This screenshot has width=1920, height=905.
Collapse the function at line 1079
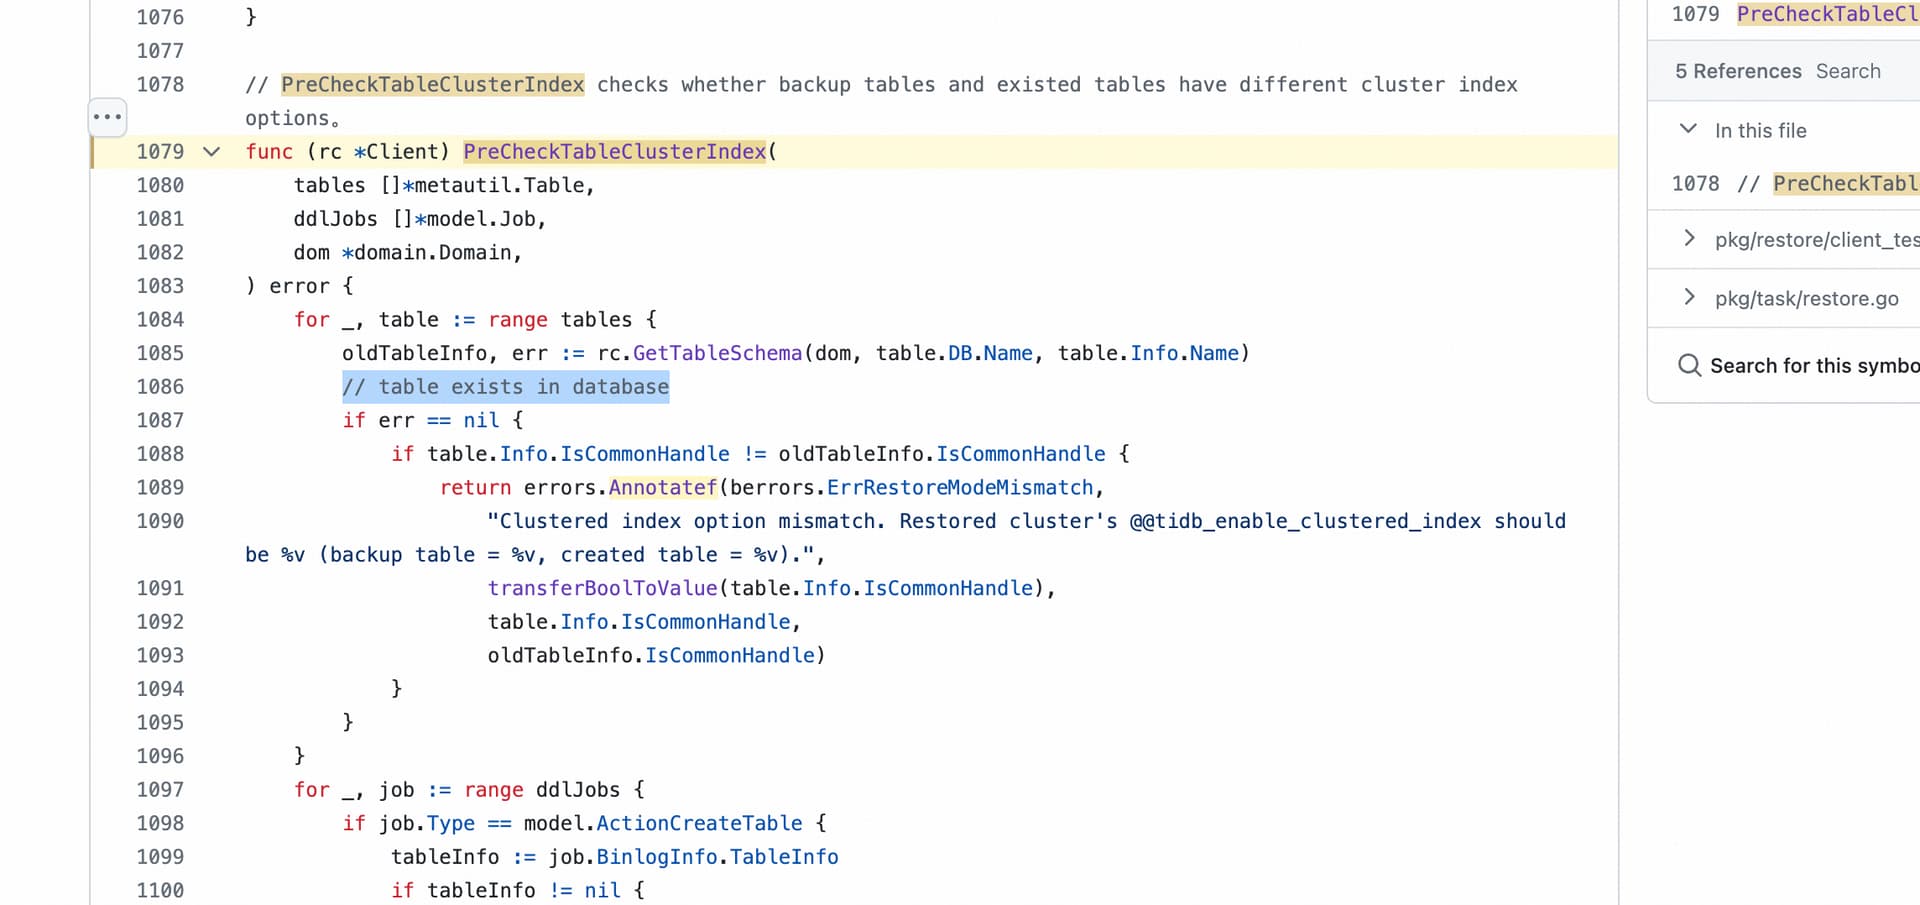pos(211,152)
